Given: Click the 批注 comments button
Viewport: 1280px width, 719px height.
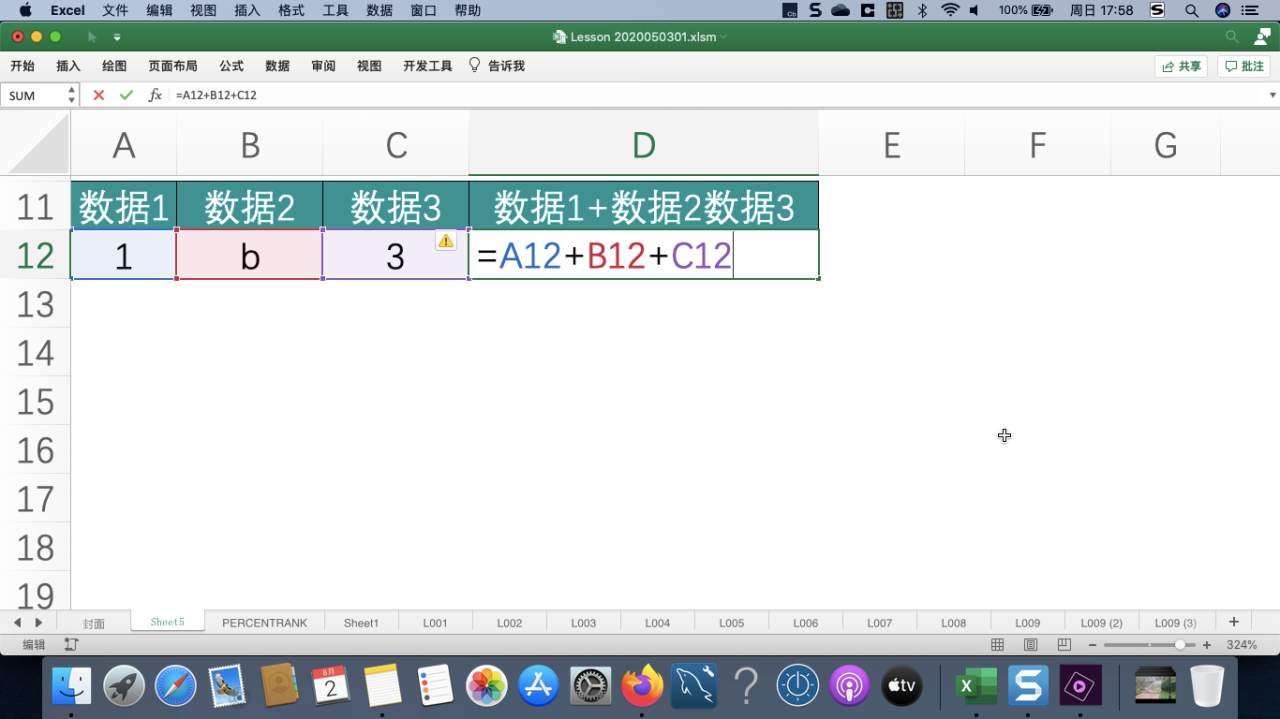Looking at the screenshot, I should tap(1244, 66).
